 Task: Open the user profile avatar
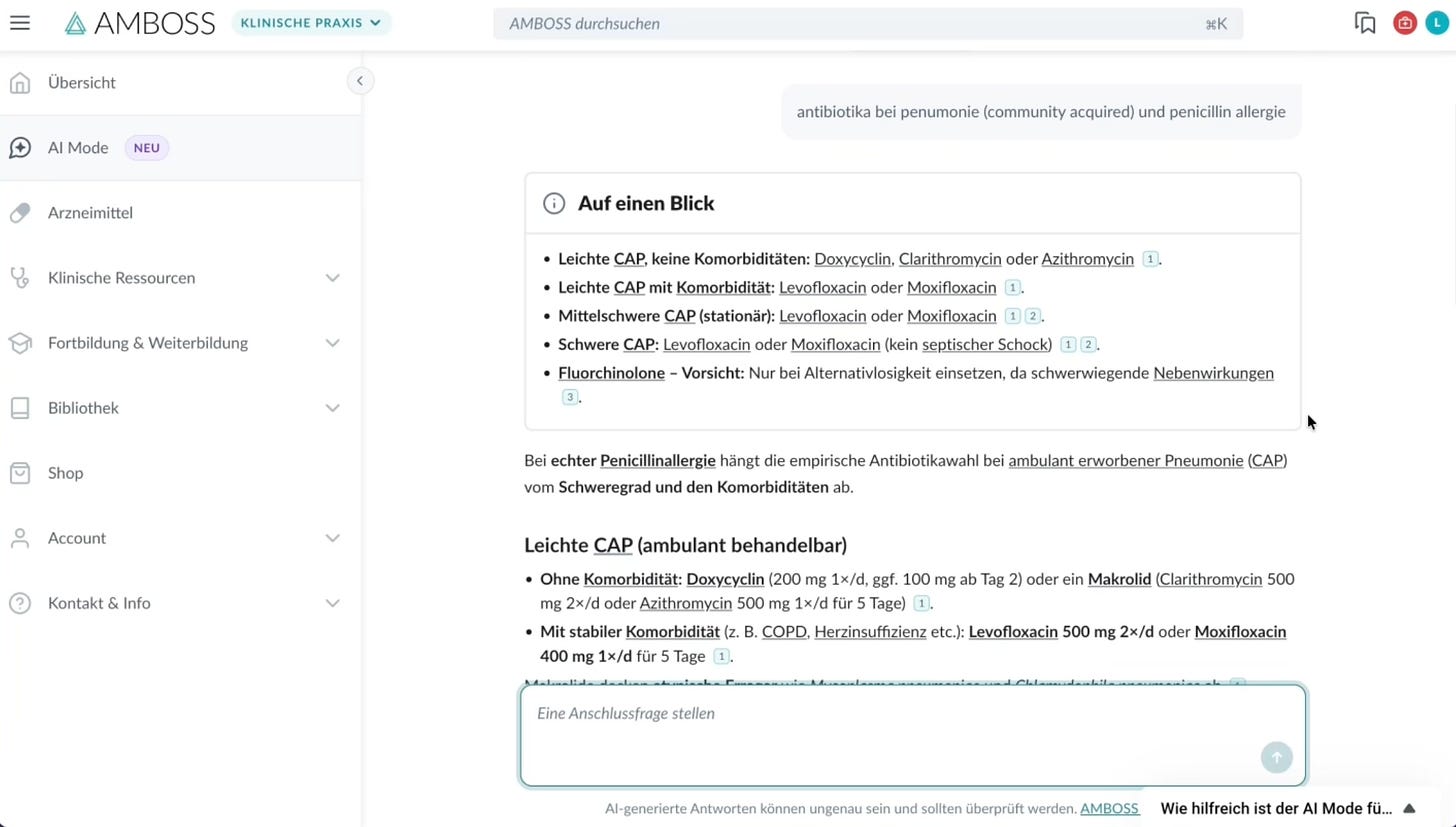(x=1437, y=23)
